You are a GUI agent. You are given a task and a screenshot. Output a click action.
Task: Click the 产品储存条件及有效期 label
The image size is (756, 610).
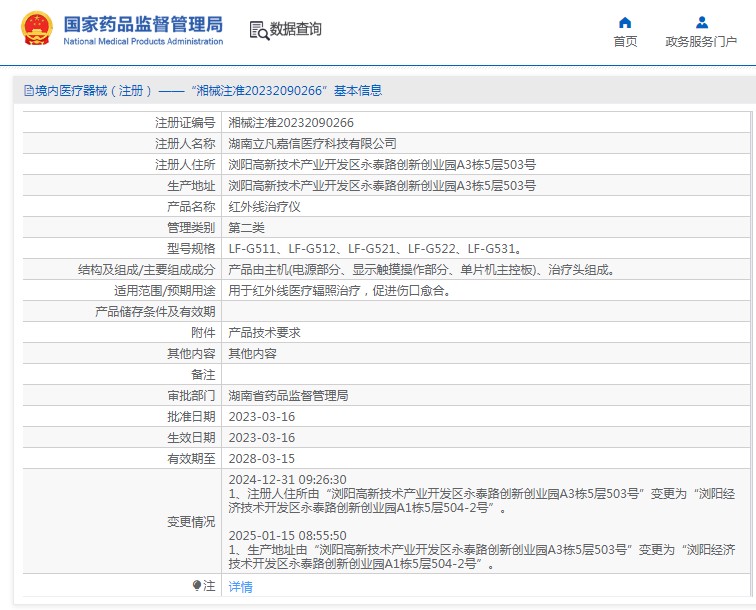155,312
